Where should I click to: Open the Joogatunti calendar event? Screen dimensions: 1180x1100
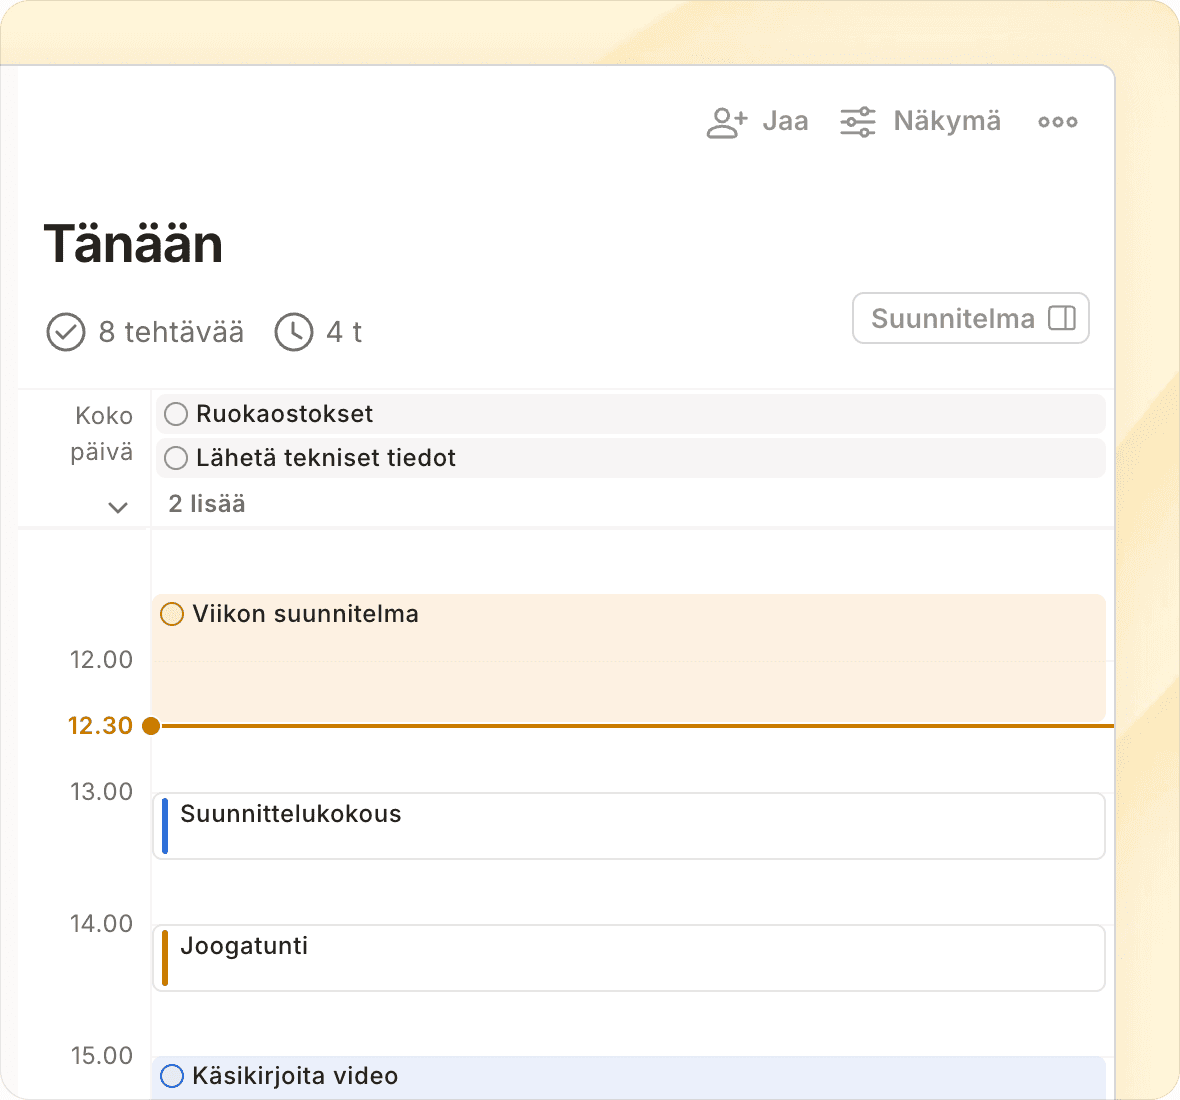click(x=630, y=958)
